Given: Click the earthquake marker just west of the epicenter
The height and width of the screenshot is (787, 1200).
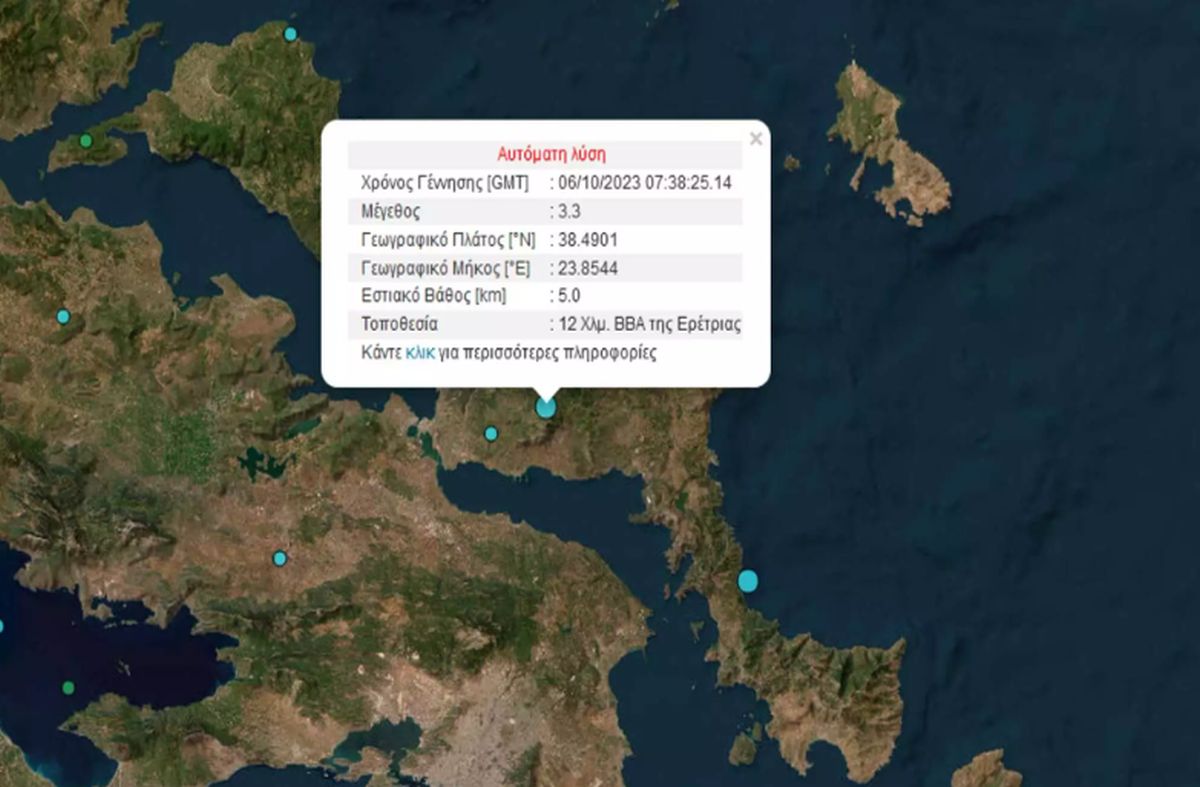Looking at the screenshot, I should 490,434.
